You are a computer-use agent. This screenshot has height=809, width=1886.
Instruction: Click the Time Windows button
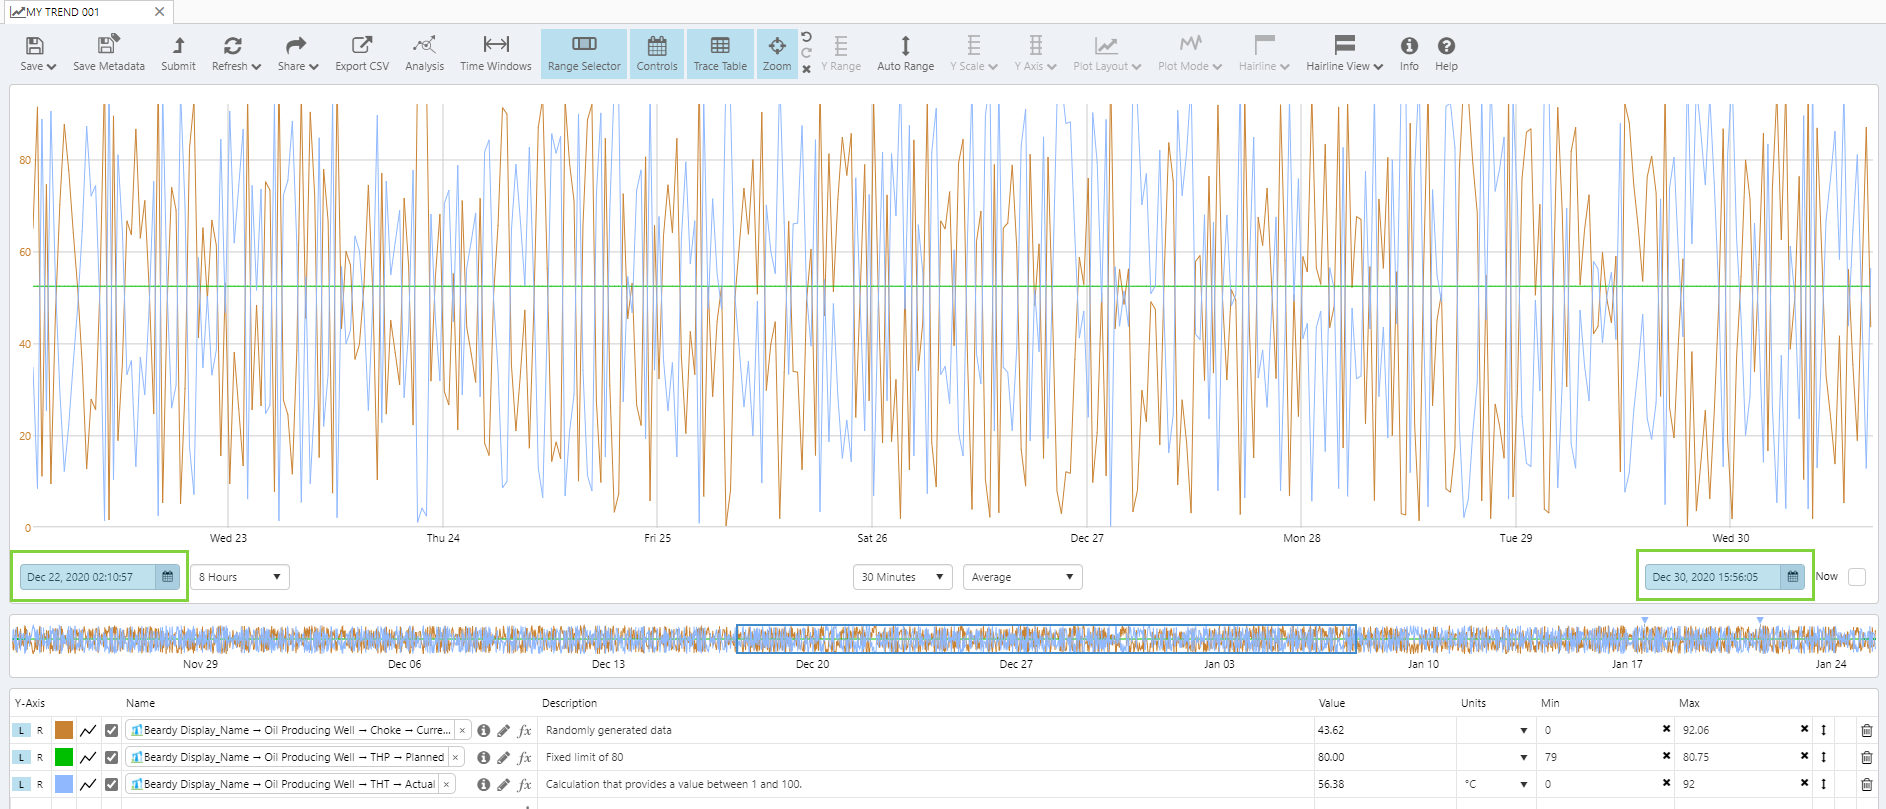(x=495, y=54)
